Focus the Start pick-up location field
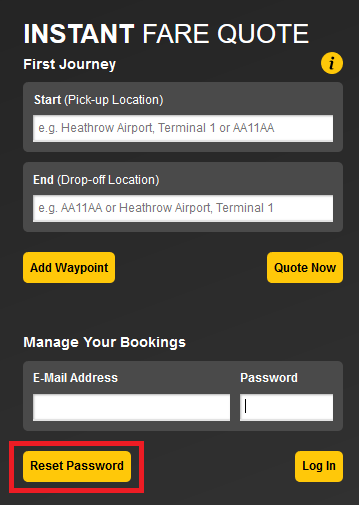Image resolution: width=360 pixels, height=505 pixels. click(x=183, y=128)
